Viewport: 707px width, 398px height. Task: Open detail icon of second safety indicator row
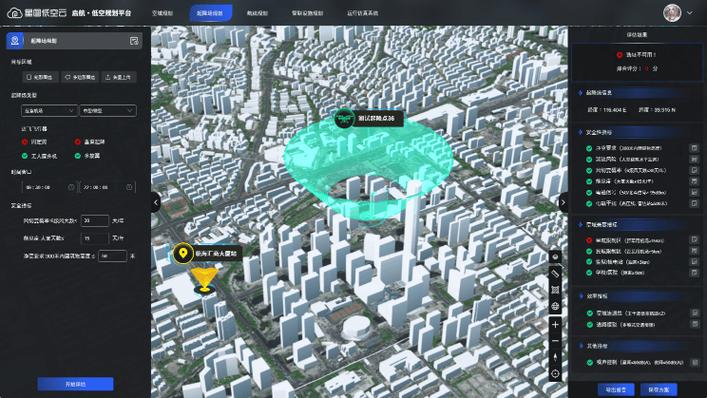point(694,159)
